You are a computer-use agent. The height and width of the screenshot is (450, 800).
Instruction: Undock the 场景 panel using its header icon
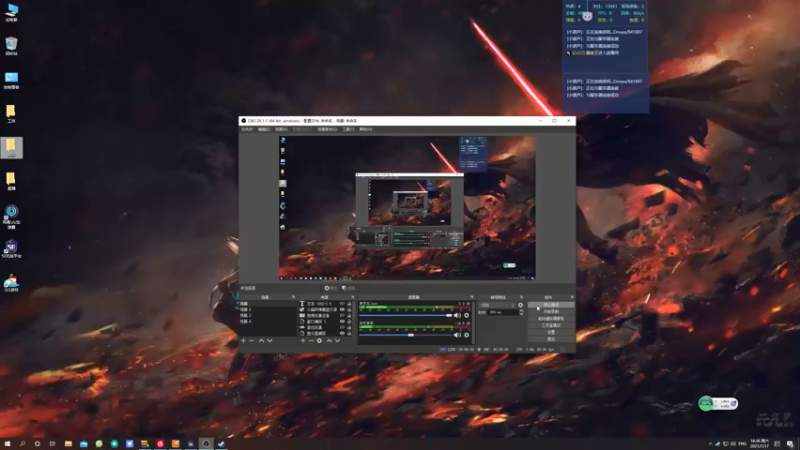pyautogui.click(x=293, y=297)
